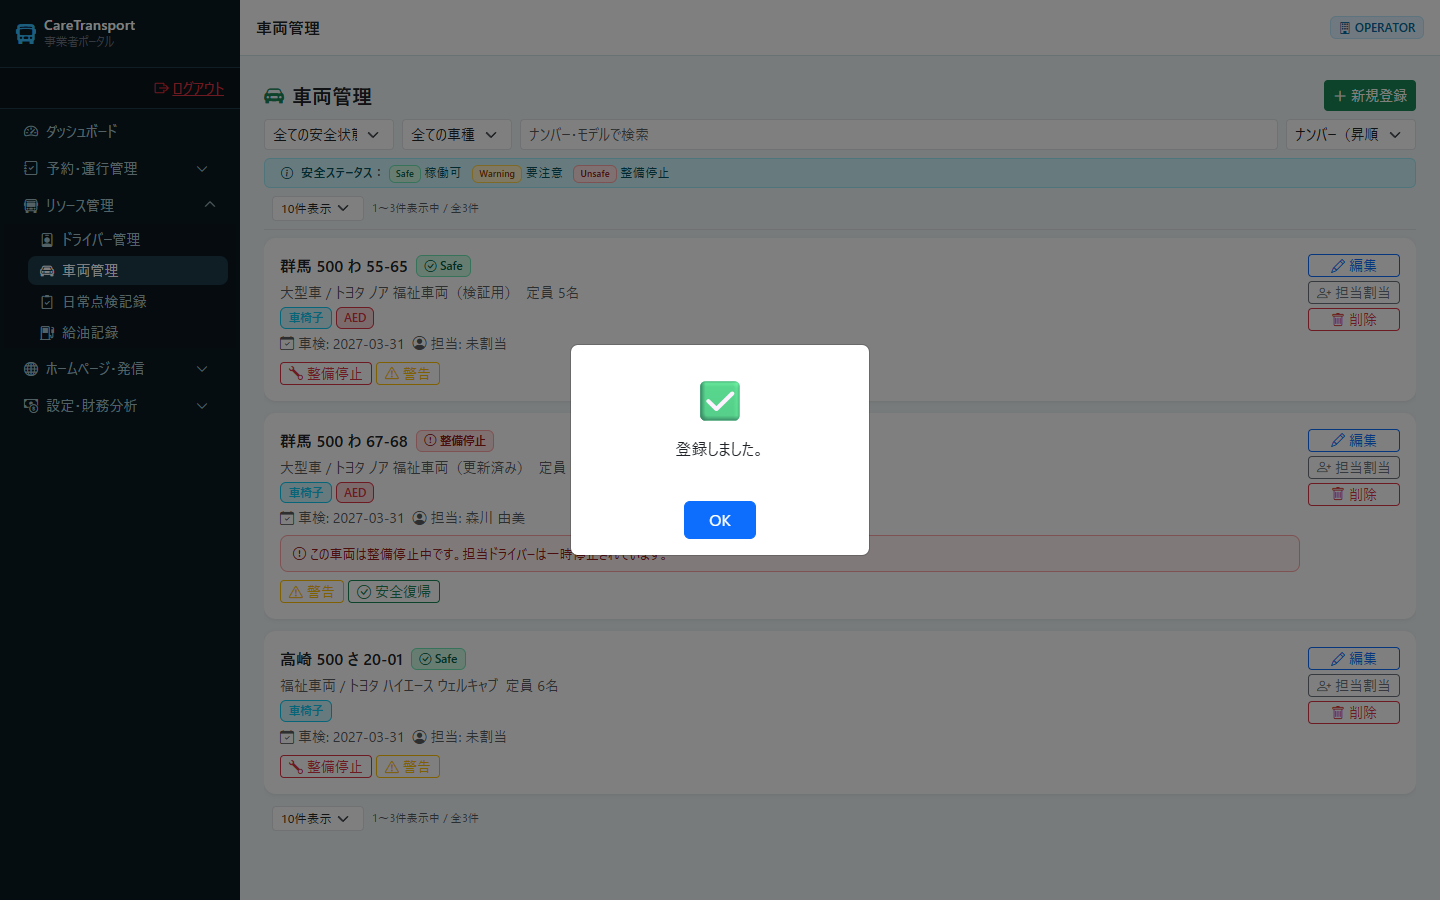Open 全ての安全状態 filter dropdown
The image size is (1440, 900).
pos(329,134)
